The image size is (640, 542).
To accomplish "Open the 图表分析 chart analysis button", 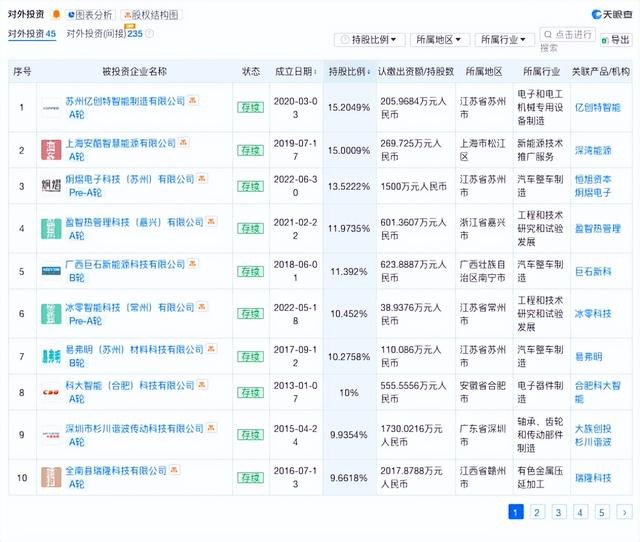I will (x=90, y=15).
